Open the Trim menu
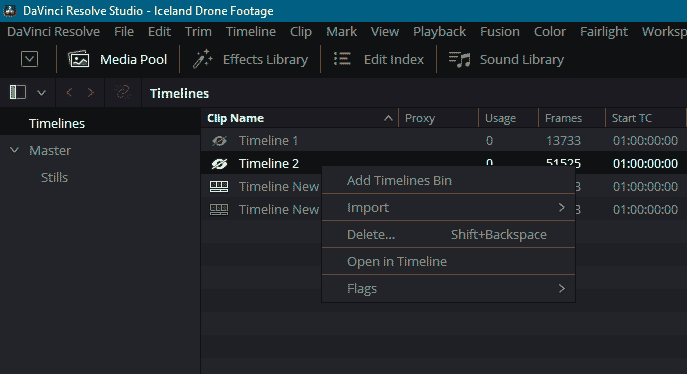The width and height of the screenshot is (687, 374). (x=198, y=32)
